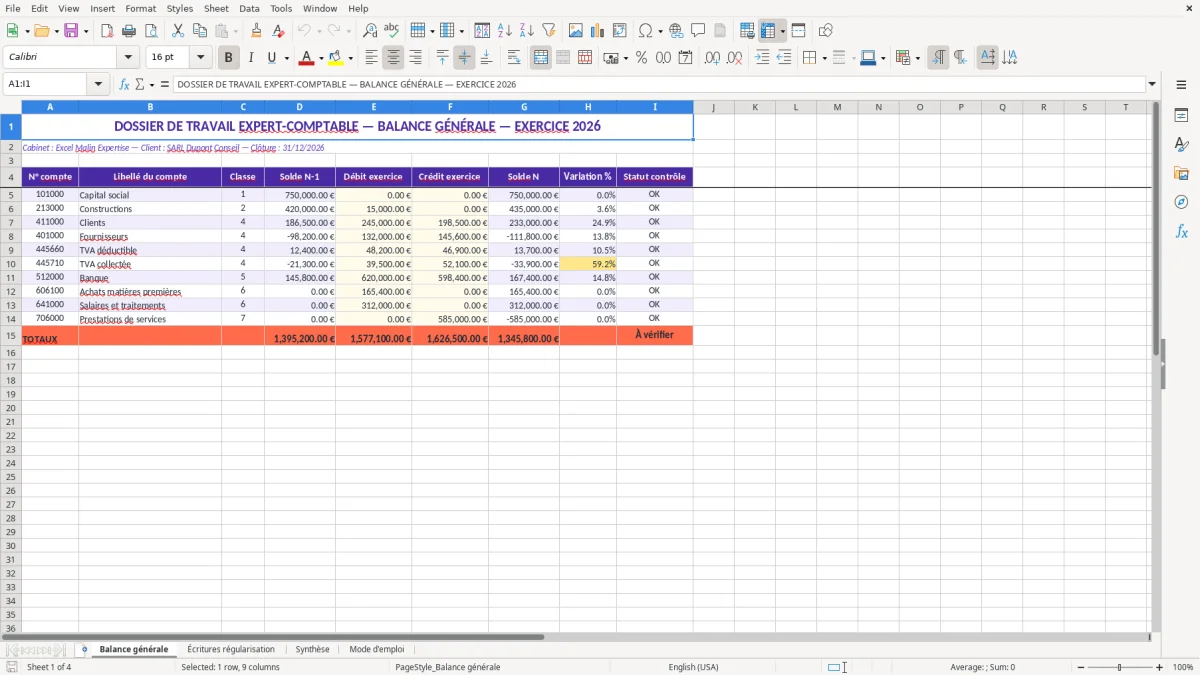The image size is (1200, 675).
Task: Insert special character omega
Action: [x=645, y=31]
